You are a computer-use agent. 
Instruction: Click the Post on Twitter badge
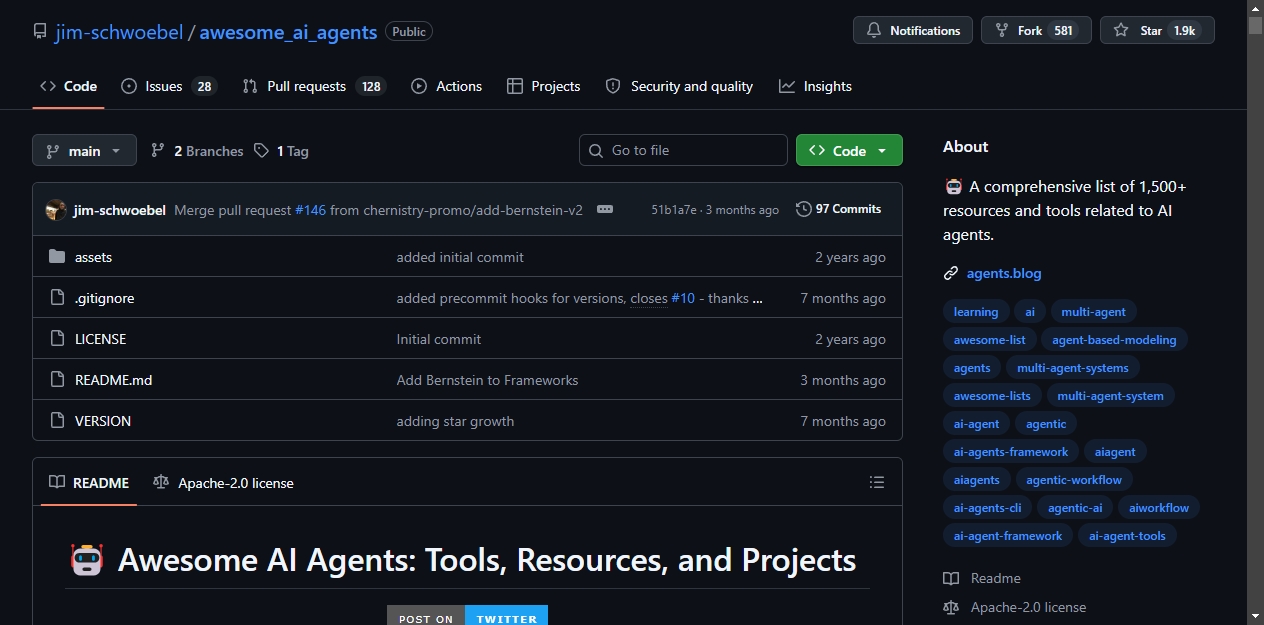(x=467, y=615)
